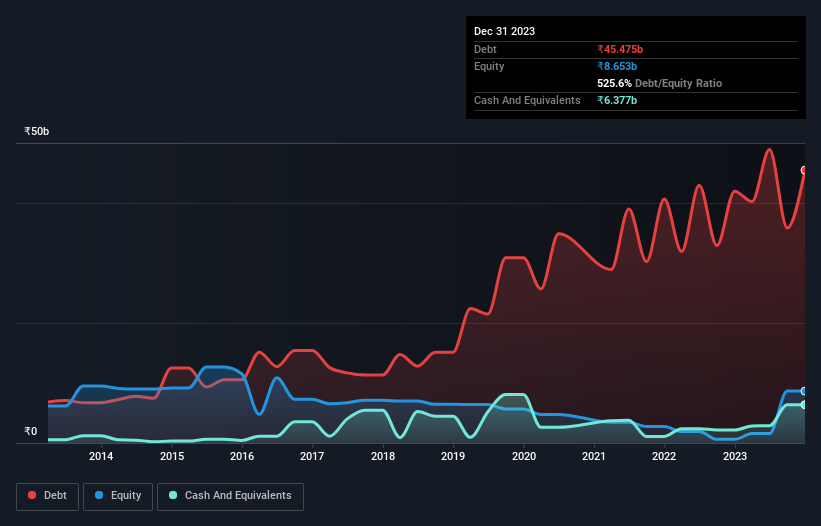This screenshot has height=526, width=821.
Task: Click the 2015 x-axis label
Action: 172,456
